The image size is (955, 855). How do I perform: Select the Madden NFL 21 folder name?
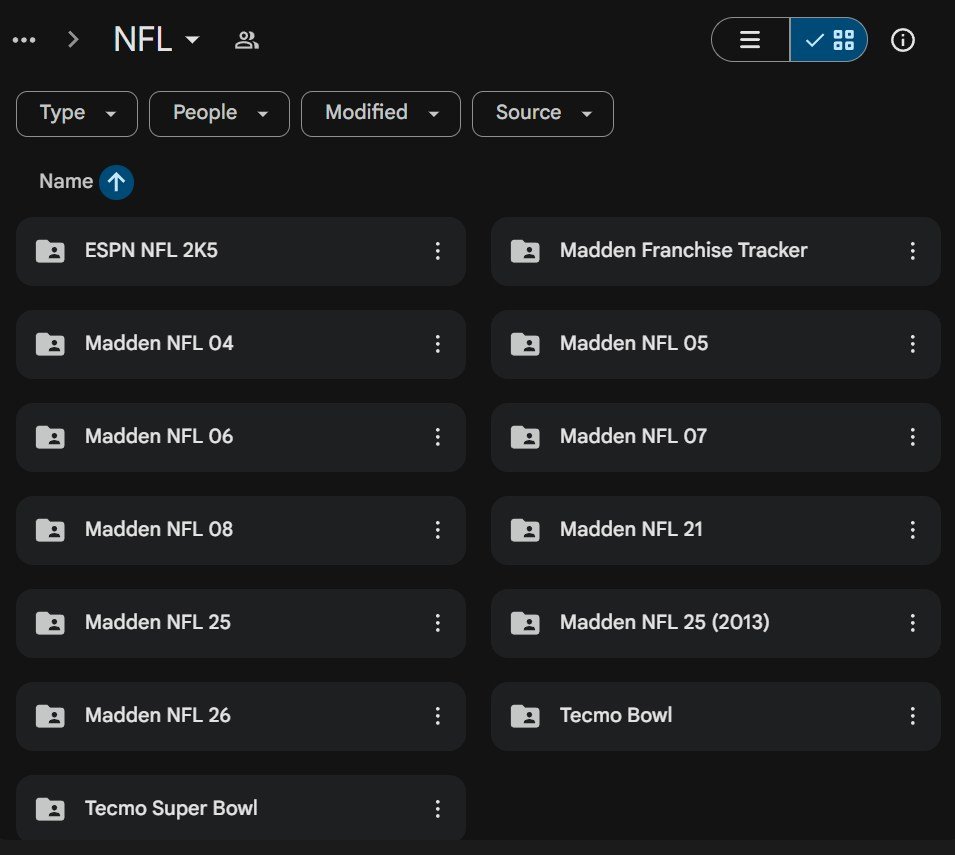[x=631, y=529]
